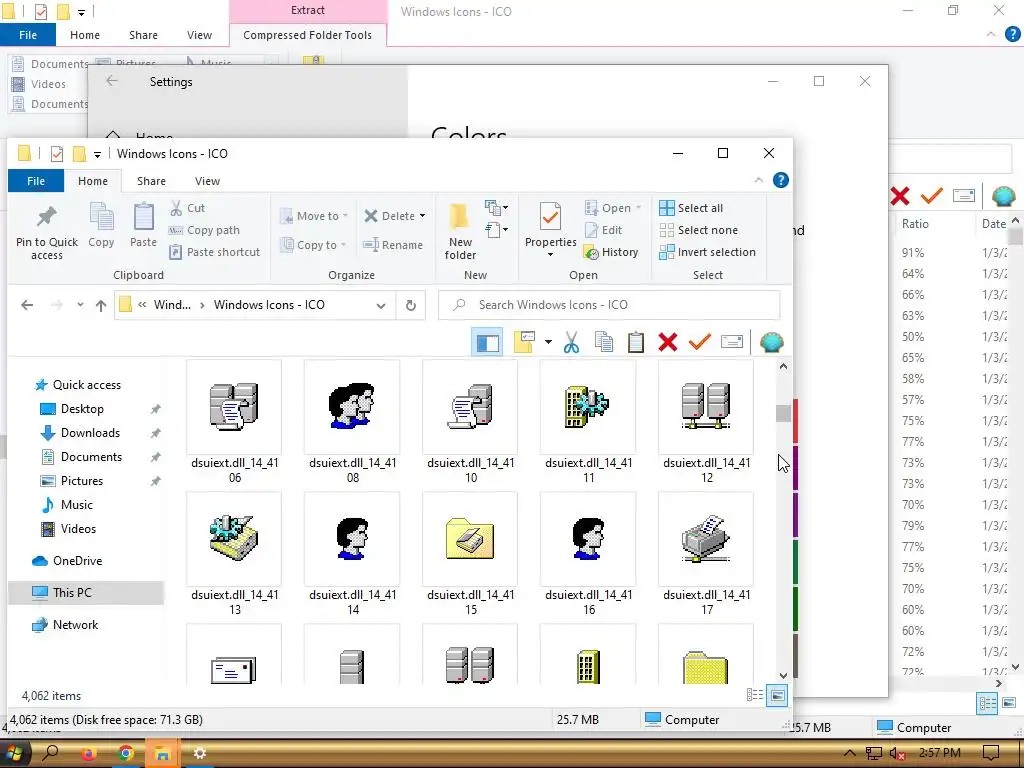Open the folder options toolbar dropdown
Viewport: 1024px width, 768px height.
pos(548,342)
